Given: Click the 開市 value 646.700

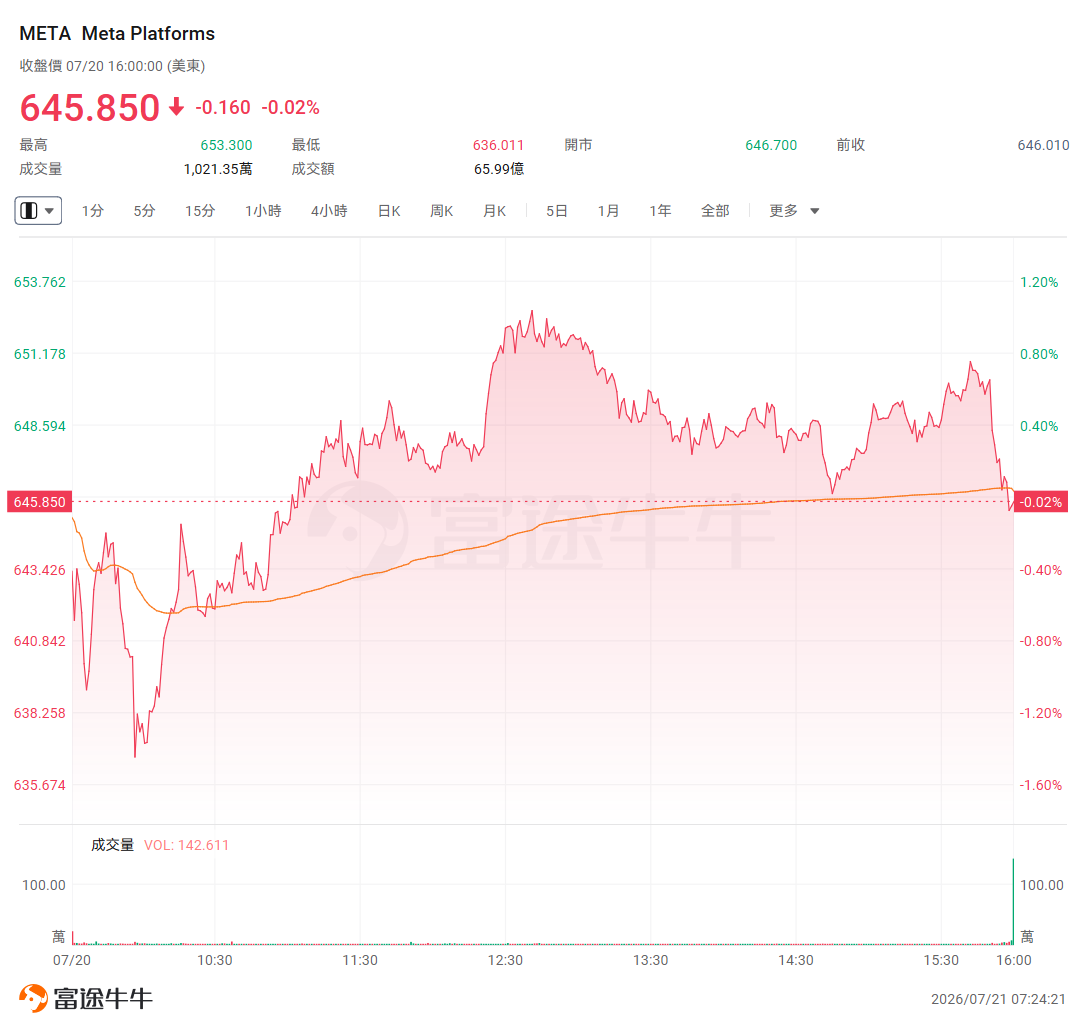Looking at the screenshot, I should 771,145.
